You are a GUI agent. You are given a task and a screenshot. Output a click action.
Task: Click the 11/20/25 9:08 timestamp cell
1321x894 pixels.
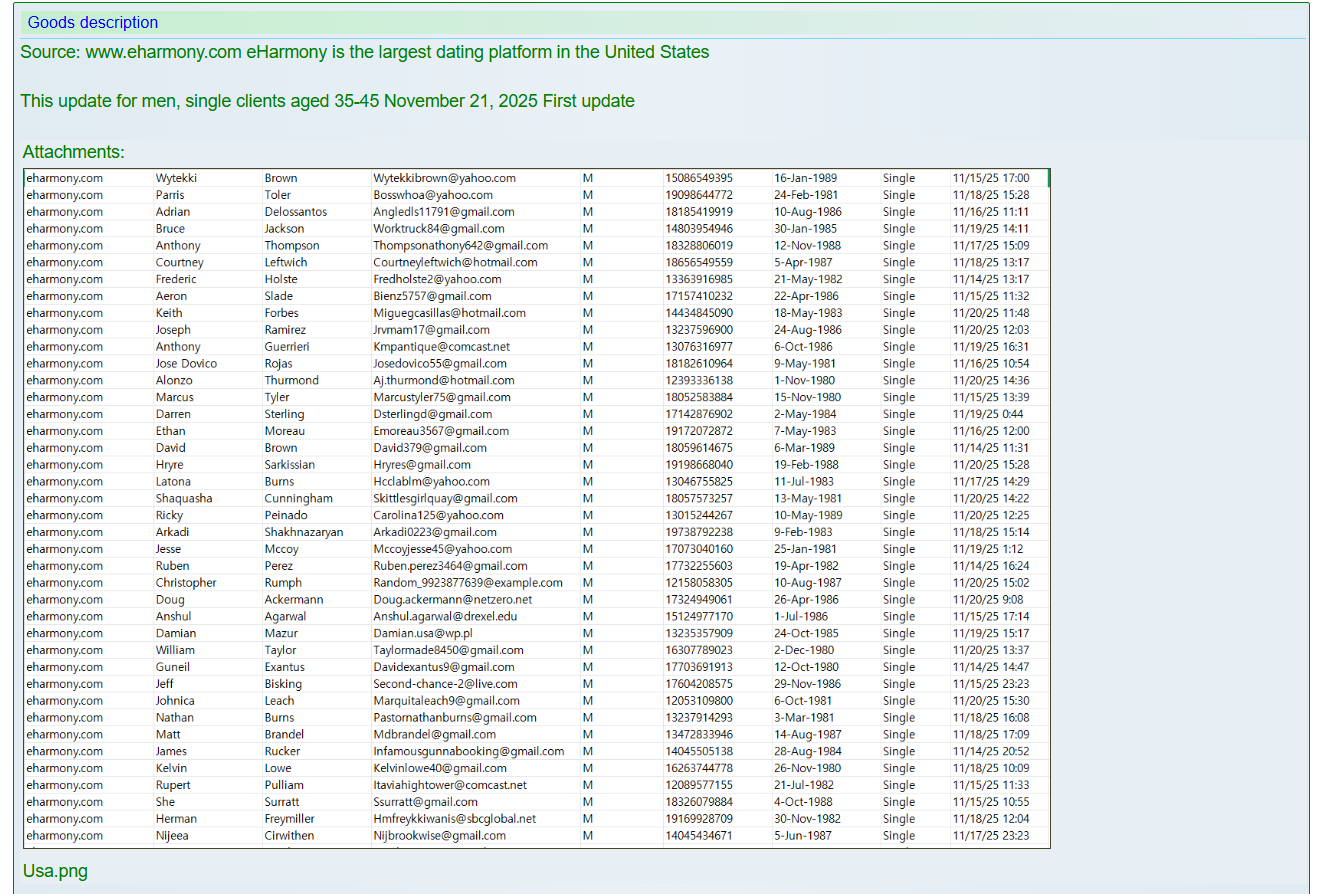(987, 600)
